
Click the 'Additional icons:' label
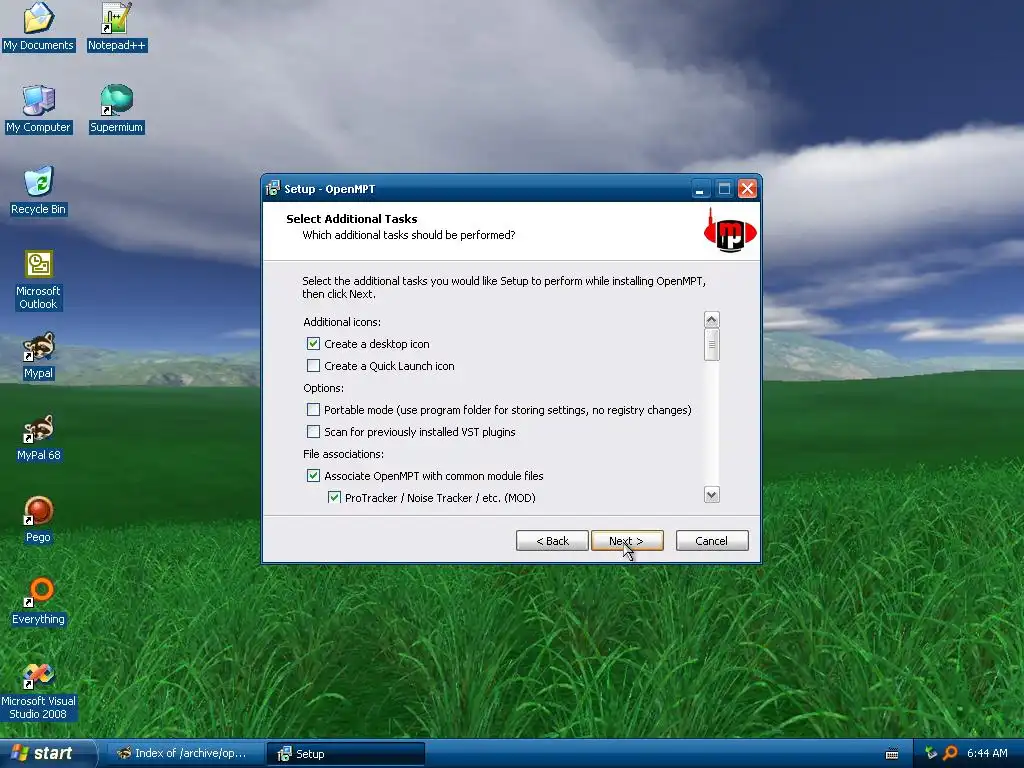pyautogui.click(x=342, y=322)
